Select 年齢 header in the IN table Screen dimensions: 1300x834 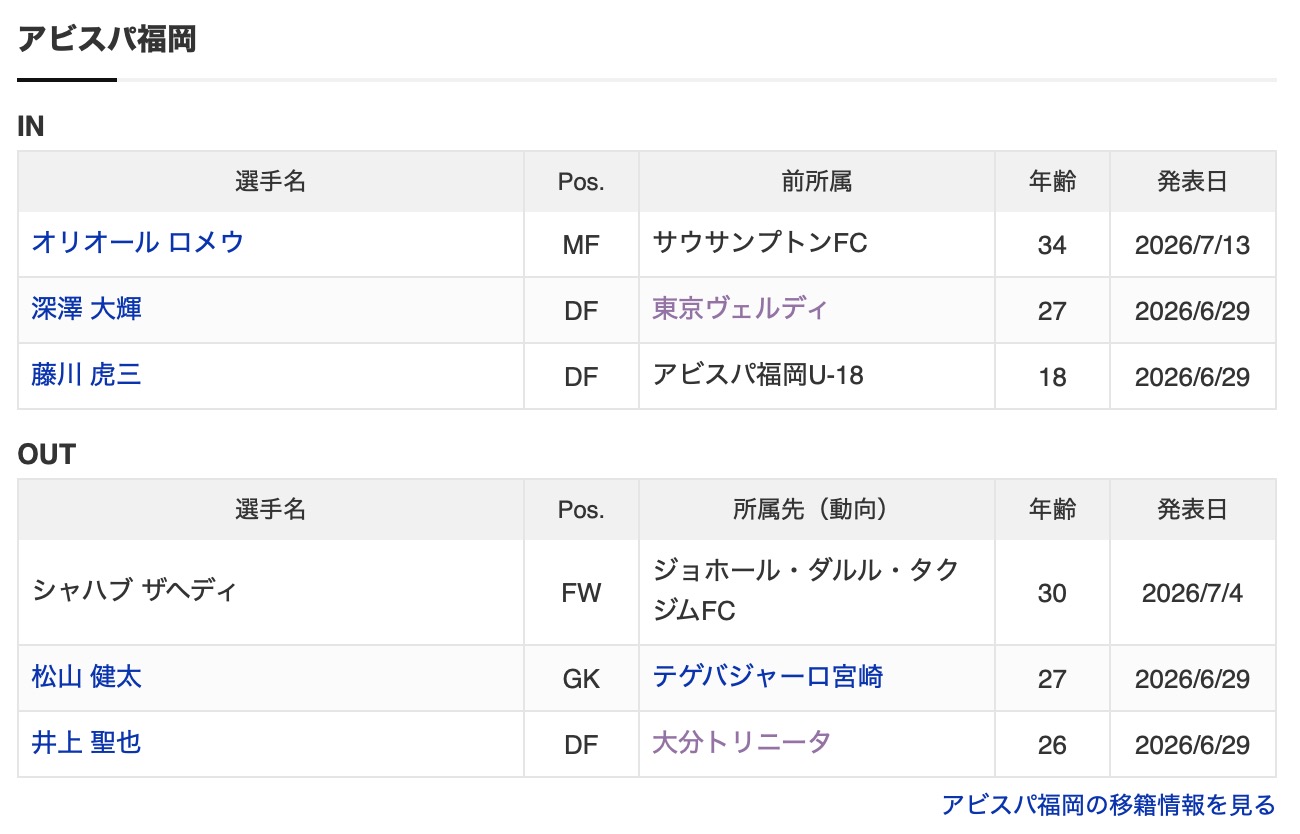tap(1052, 182)
